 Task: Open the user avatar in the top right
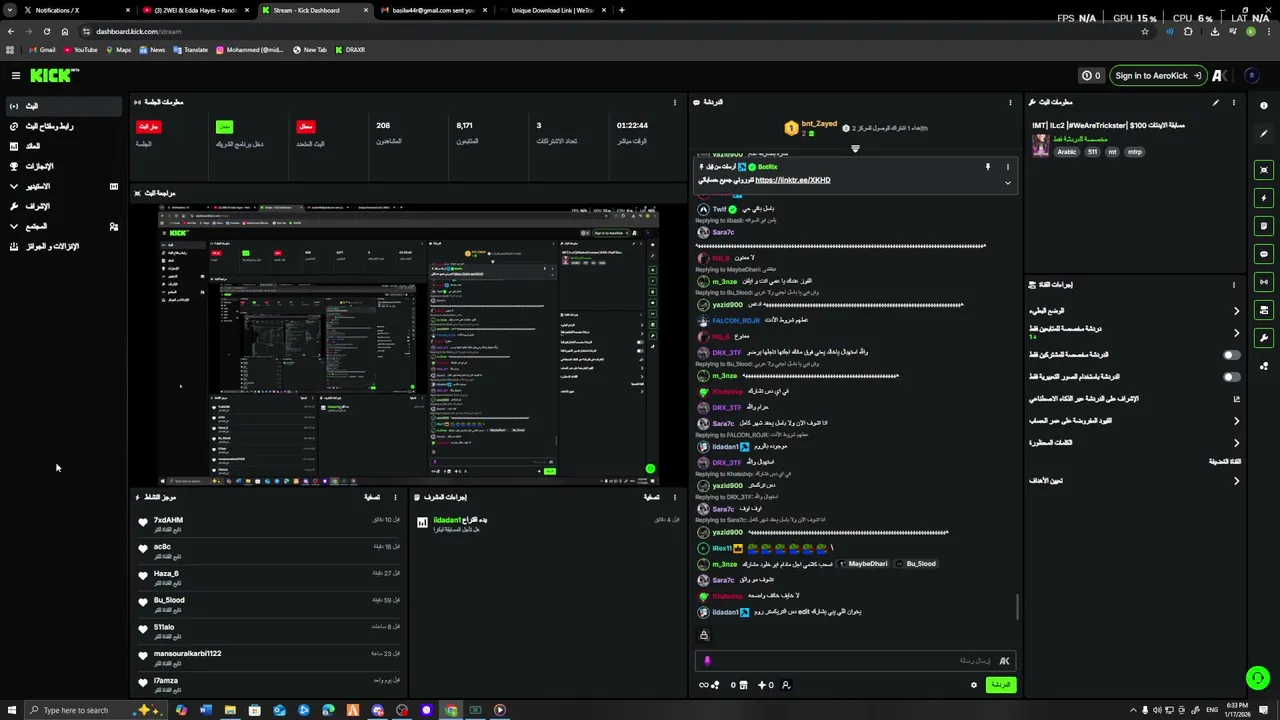click(1251, 75)
